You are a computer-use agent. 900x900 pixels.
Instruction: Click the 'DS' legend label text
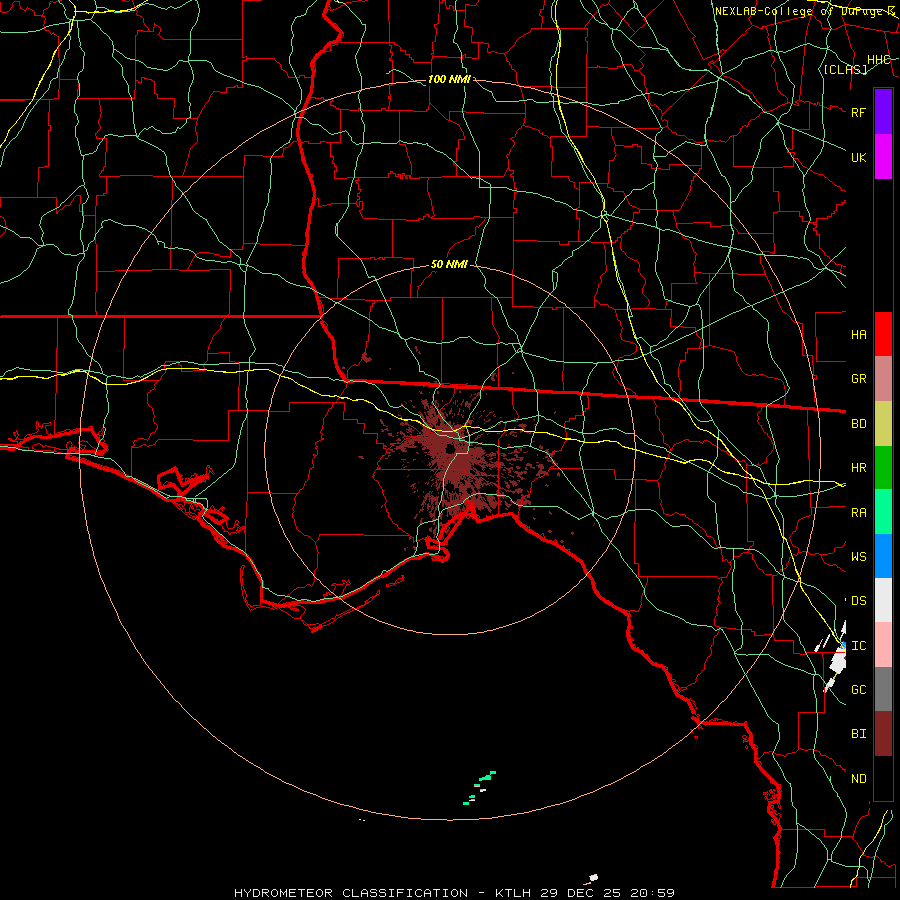pos(859,601)
